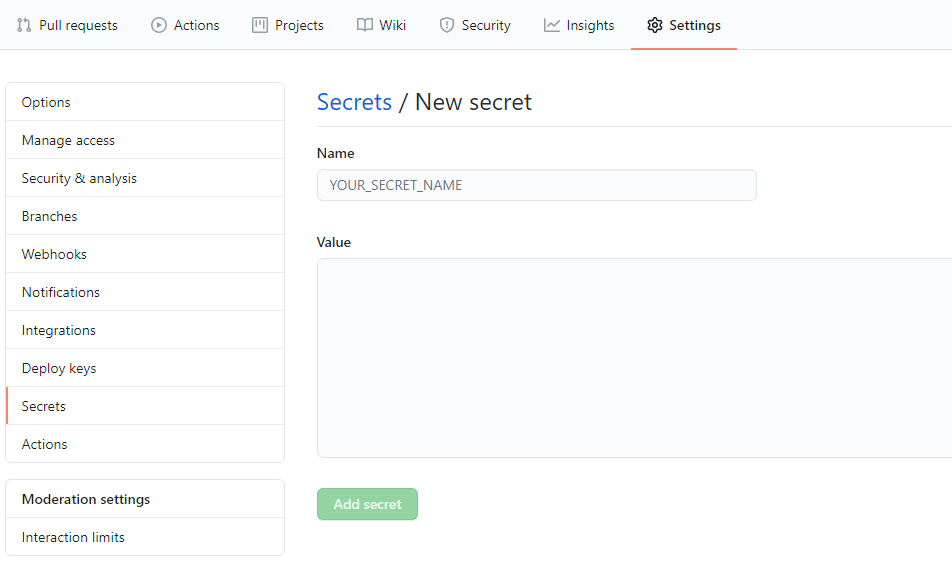Click the Value field label
The width and height of the screenshot is (952, 572).
334,242
